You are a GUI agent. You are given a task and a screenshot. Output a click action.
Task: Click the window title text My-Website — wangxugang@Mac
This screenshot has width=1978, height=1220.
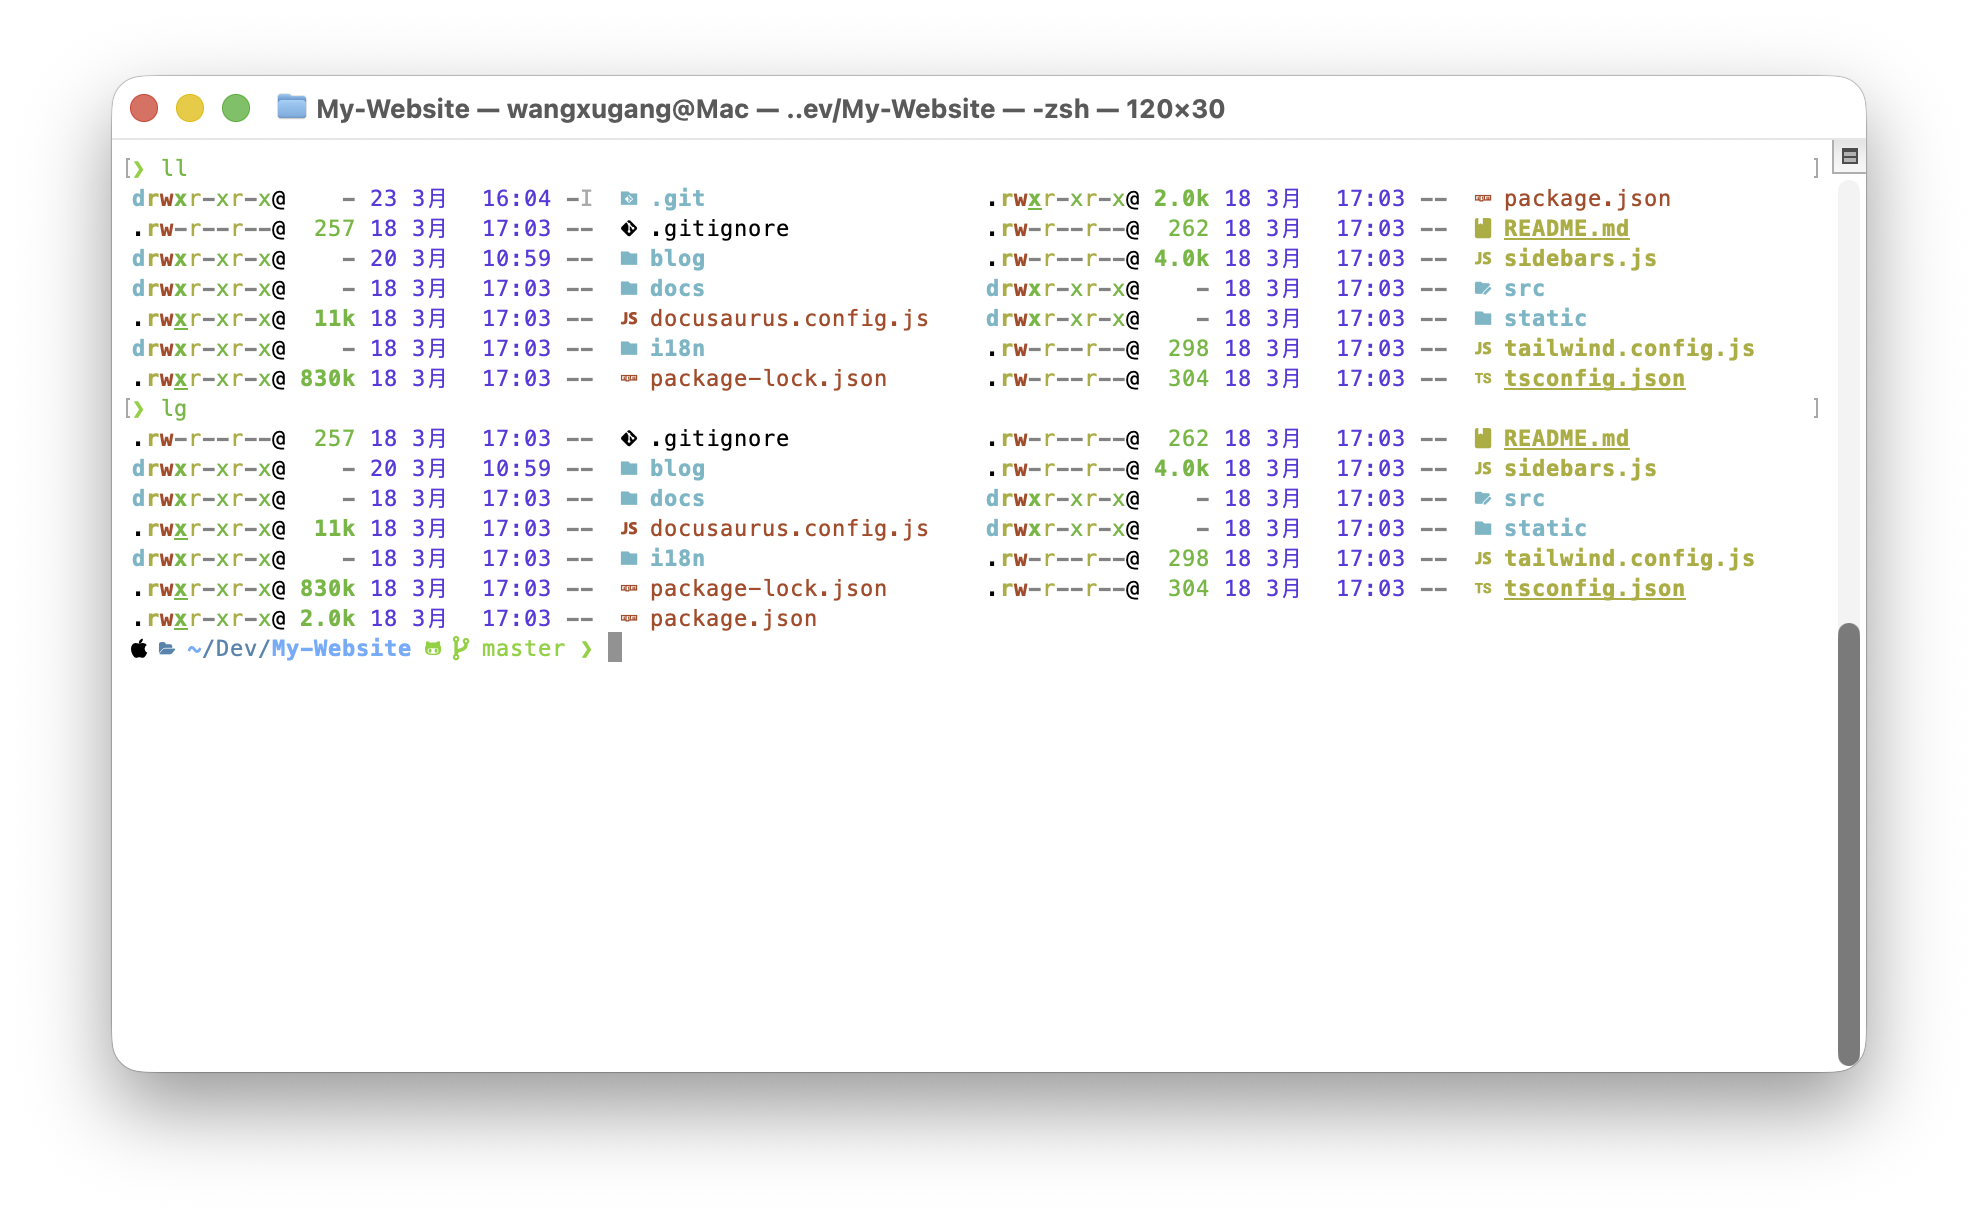point(532,109)
